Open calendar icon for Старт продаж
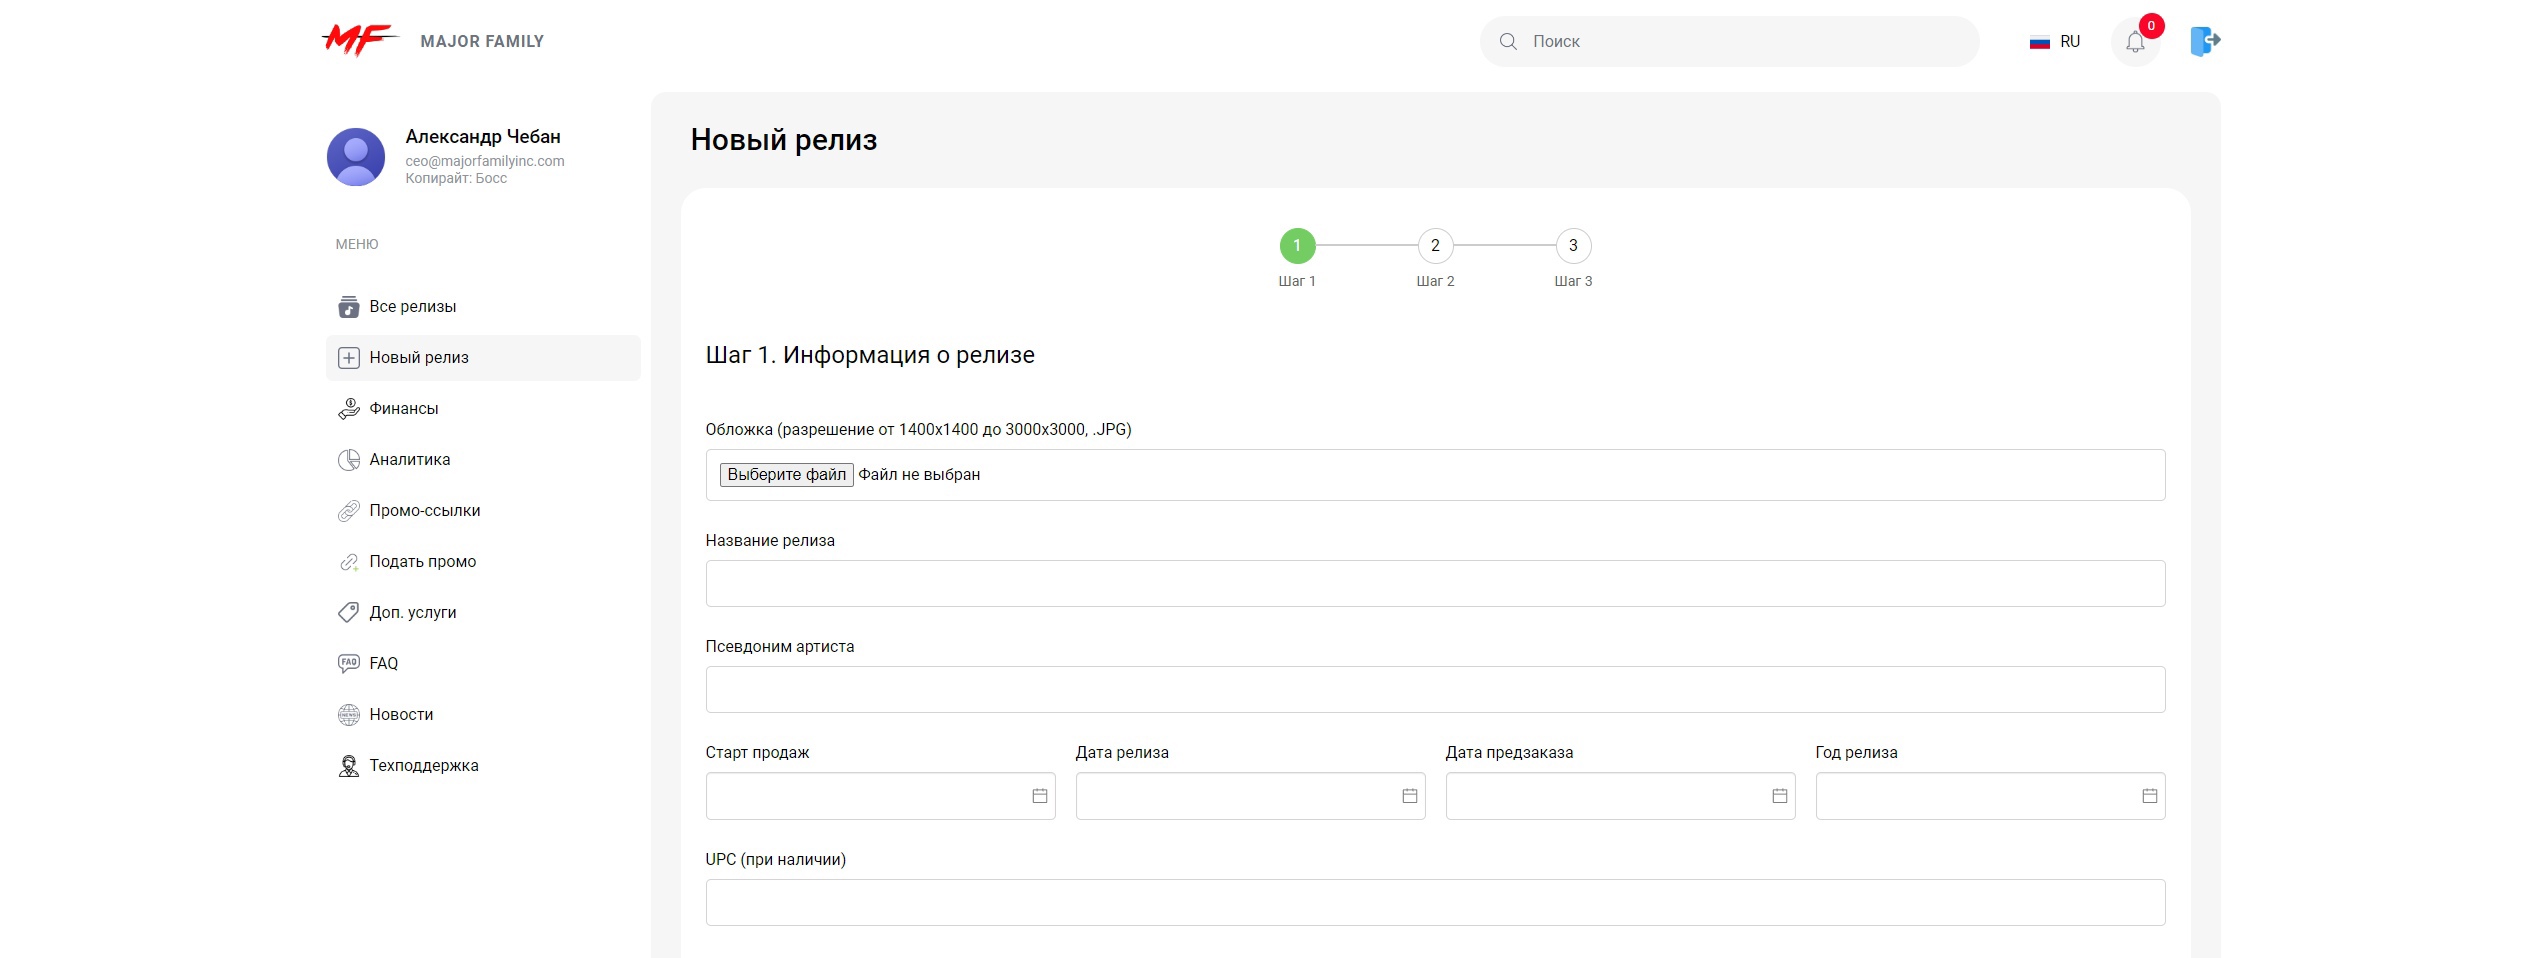Viewport: 2536px width, 958px height. (x=1039, y=796)
